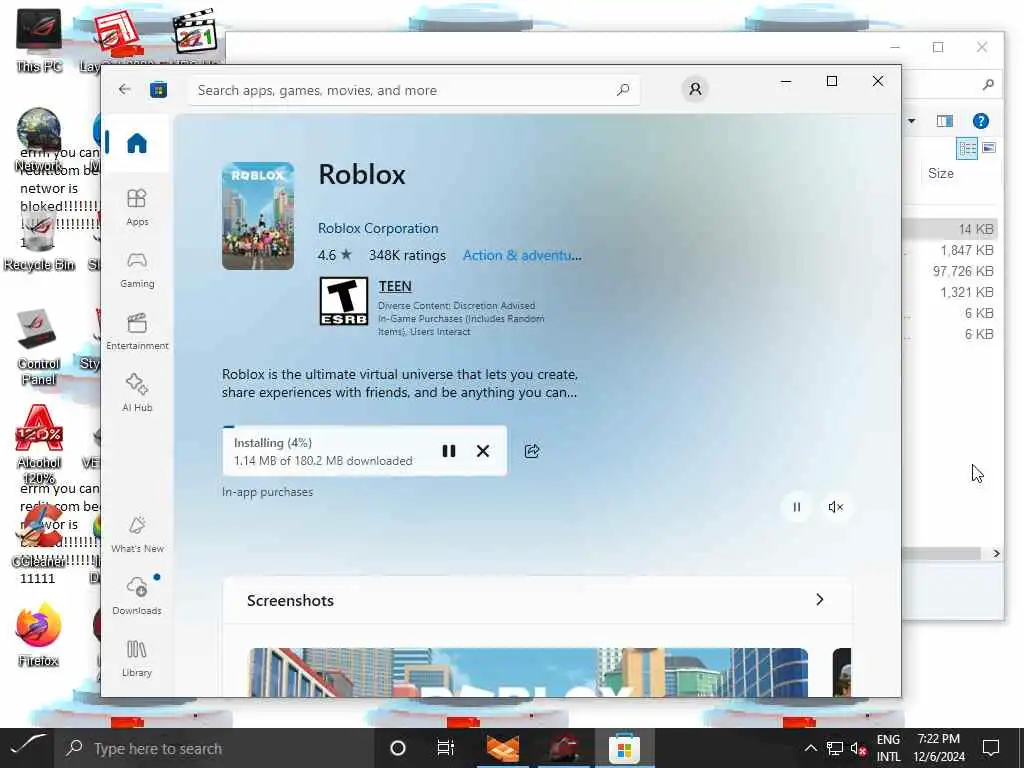Open Task View on taskbar
The image size is (1024, 768).
click(x=445, y=748)
